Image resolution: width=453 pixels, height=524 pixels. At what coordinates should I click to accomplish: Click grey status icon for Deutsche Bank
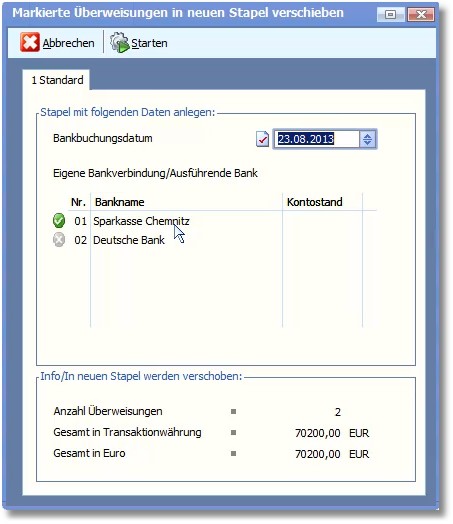click(59, 240)
